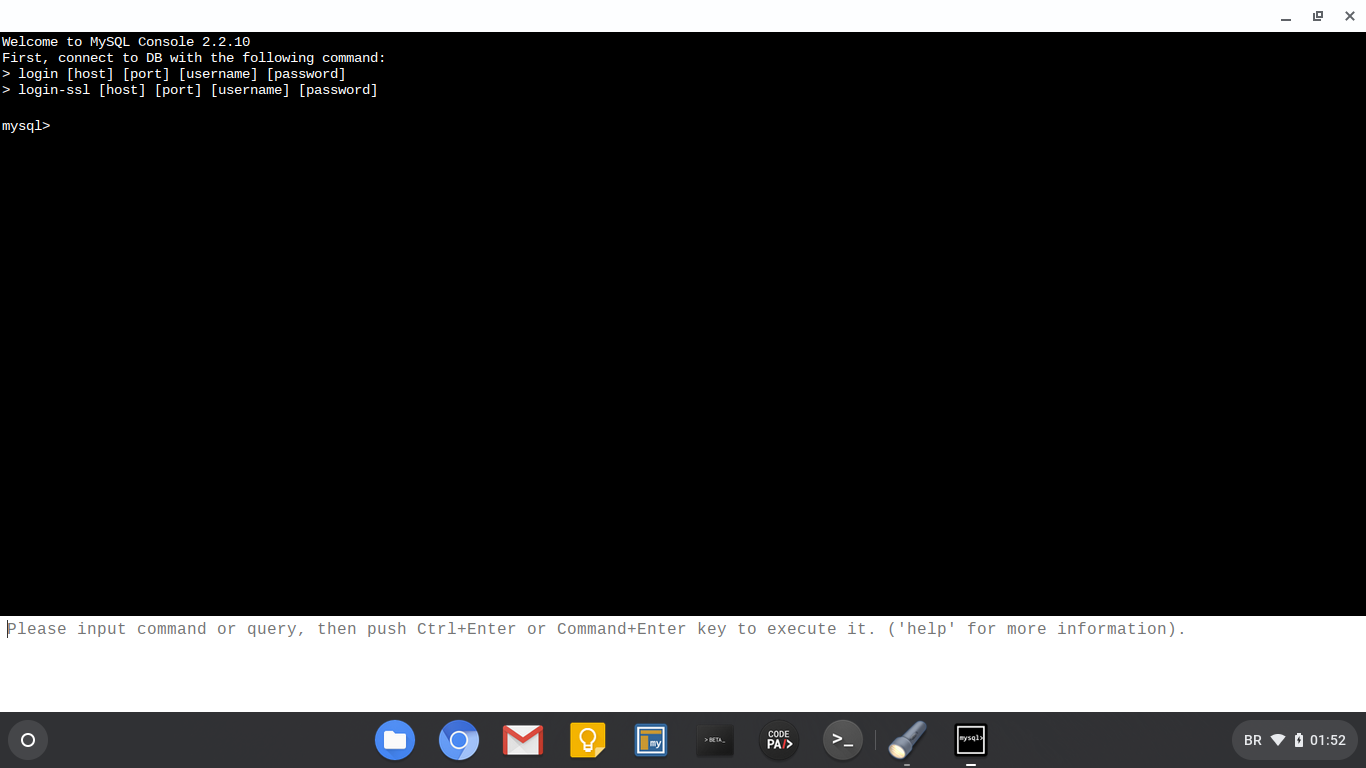
Task: Open the Wi-Fi status icon
Action: point(1278,740)
